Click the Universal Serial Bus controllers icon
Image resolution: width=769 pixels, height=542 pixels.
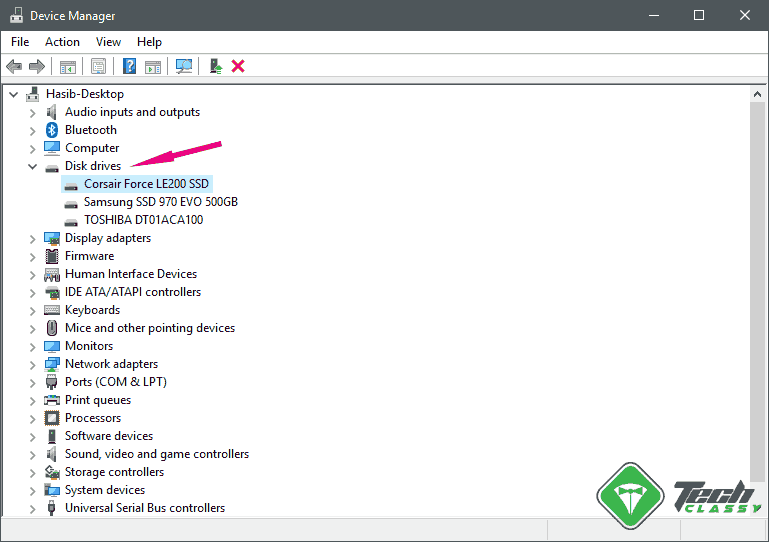click(x=51, y=508)
